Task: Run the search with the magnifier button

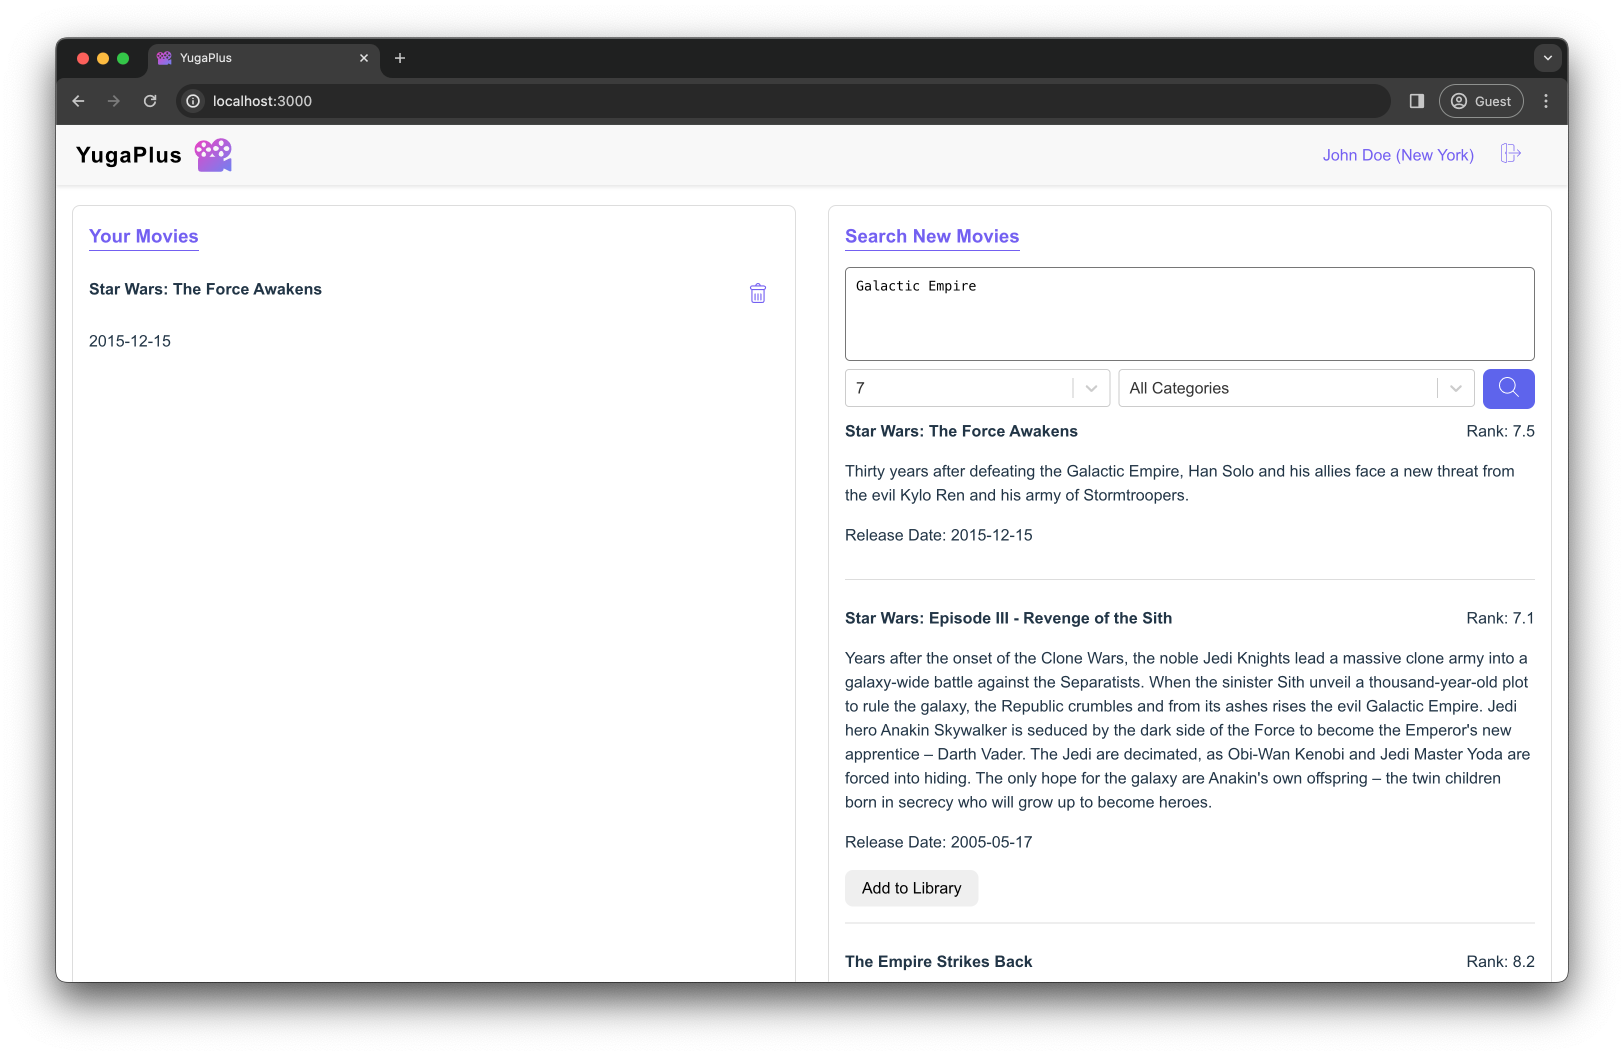Action: pos(1508,388)
